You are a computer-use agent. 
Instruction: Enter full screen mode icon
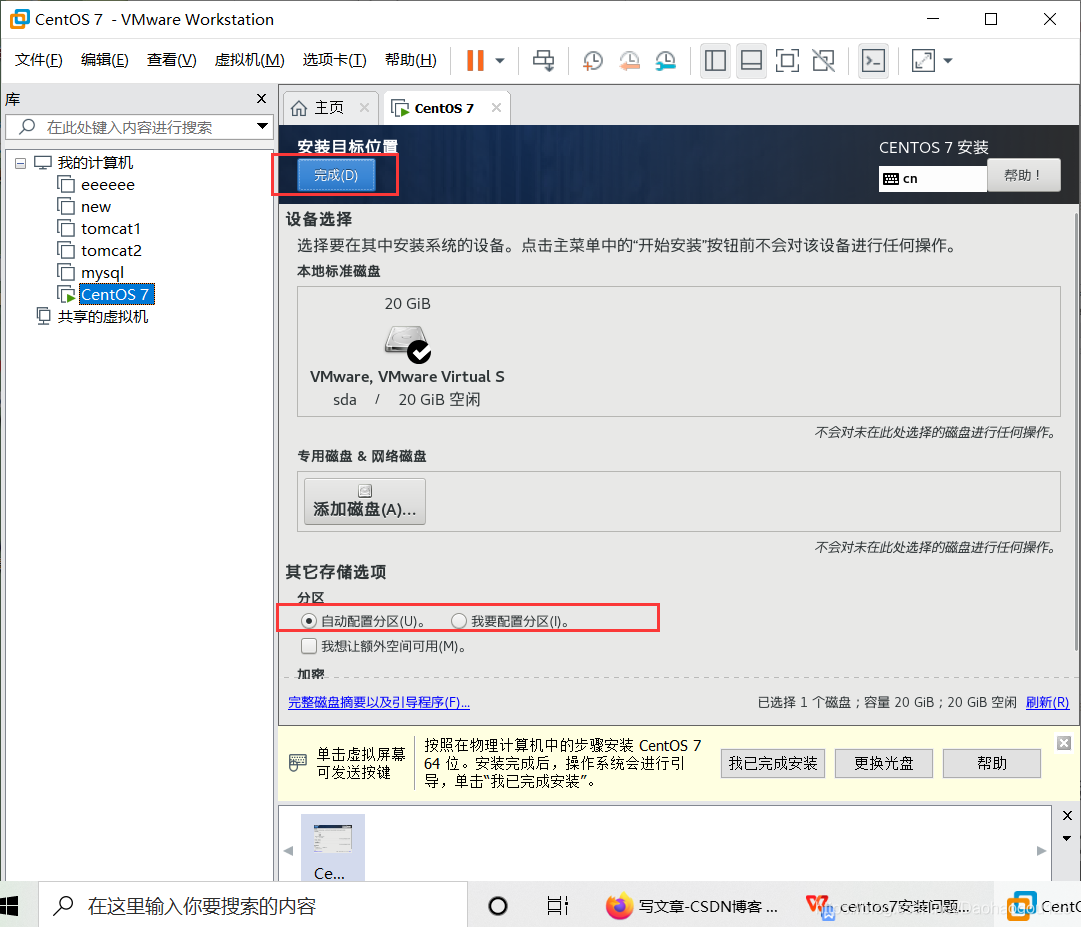point(787,61)
